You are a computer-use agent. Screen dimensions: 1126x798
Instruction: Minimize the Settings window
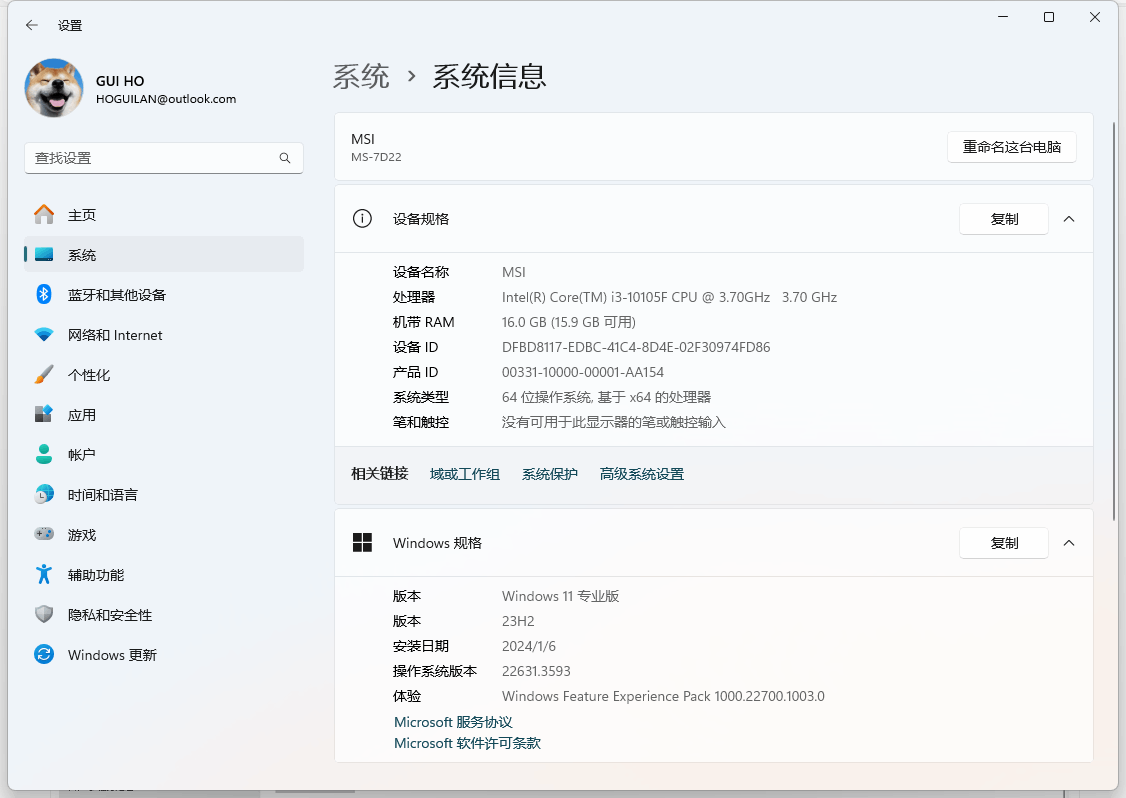click(x=1003, y=17)
